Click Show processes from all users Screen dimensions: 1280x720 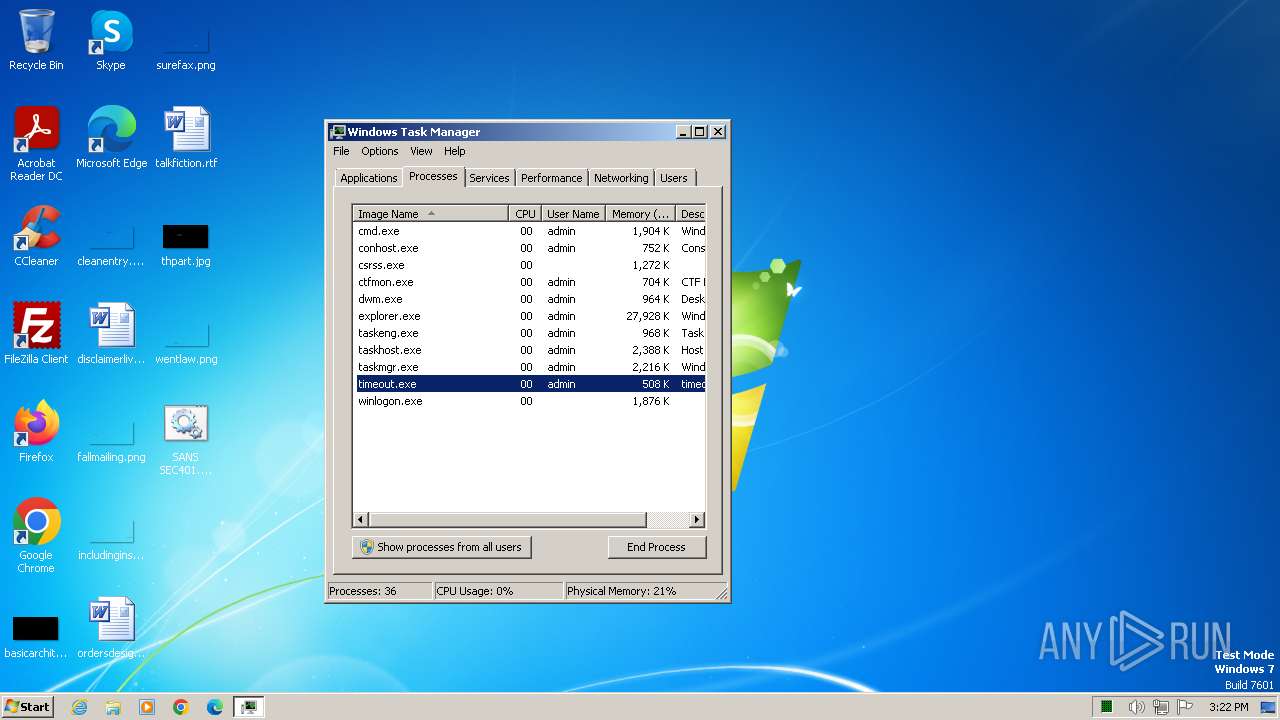(441, 547)
